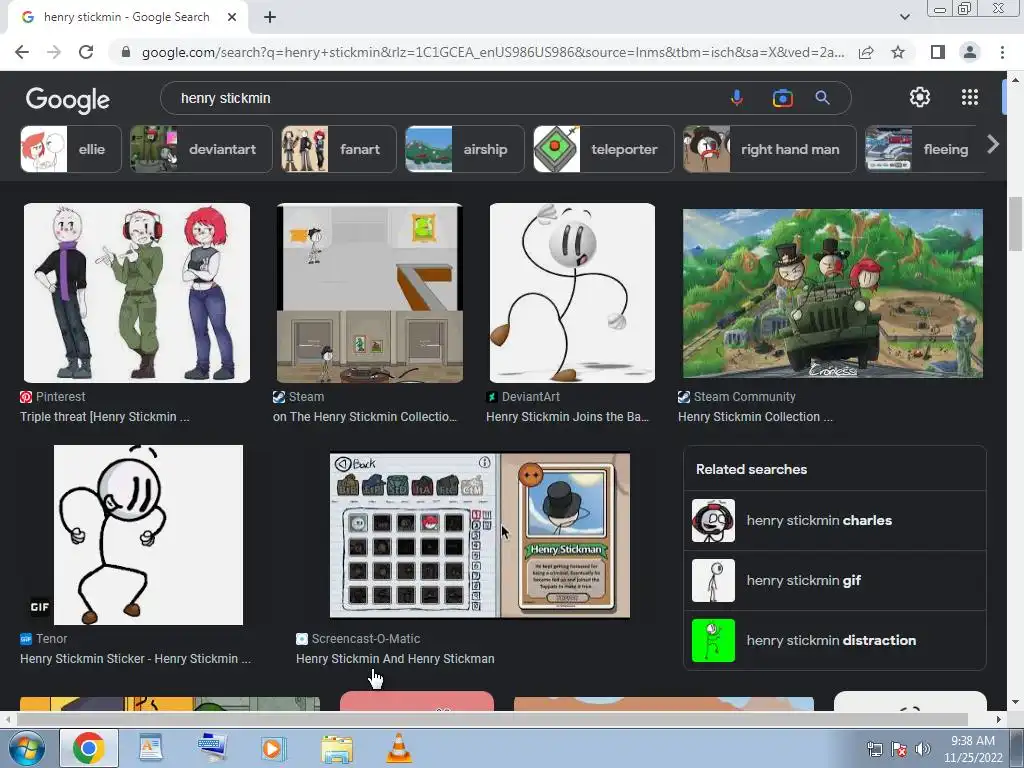Image resolution: width=1024 pixels, height=768 pixels.
Task: Open Windows Media Player from taskbar
Action: 273,748
